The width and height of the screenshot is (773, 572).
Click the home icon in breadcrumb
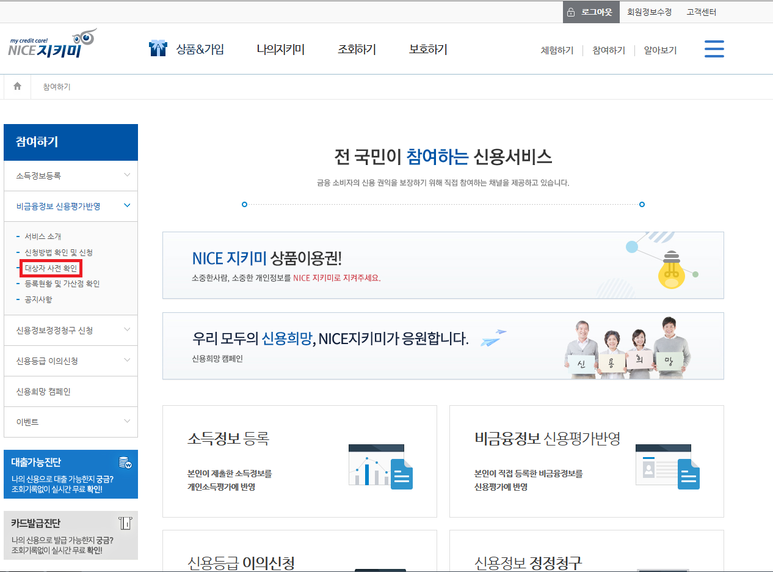(x=17, y=86)
